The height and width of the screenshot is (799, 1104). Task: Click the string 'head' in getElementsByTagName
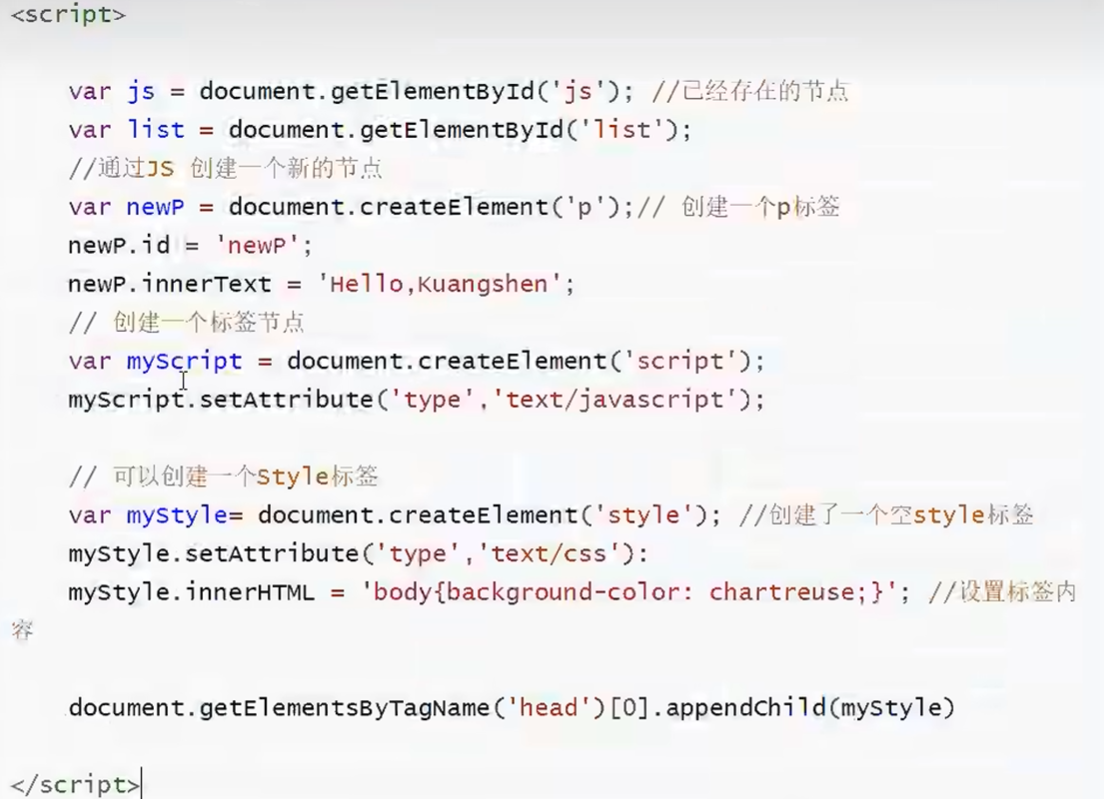tap(548, 707)
